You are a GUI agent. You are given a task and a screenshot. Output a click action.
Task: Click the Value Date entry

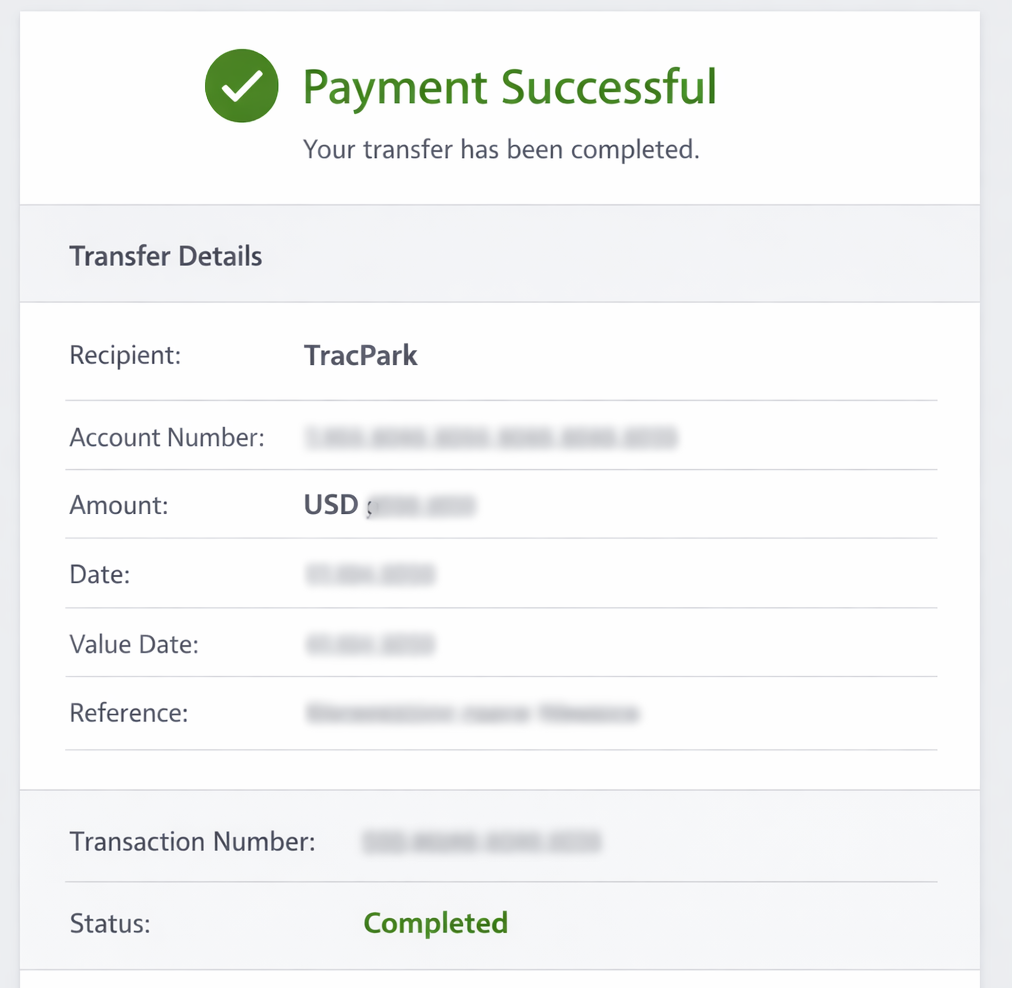(x=370, y=644)
